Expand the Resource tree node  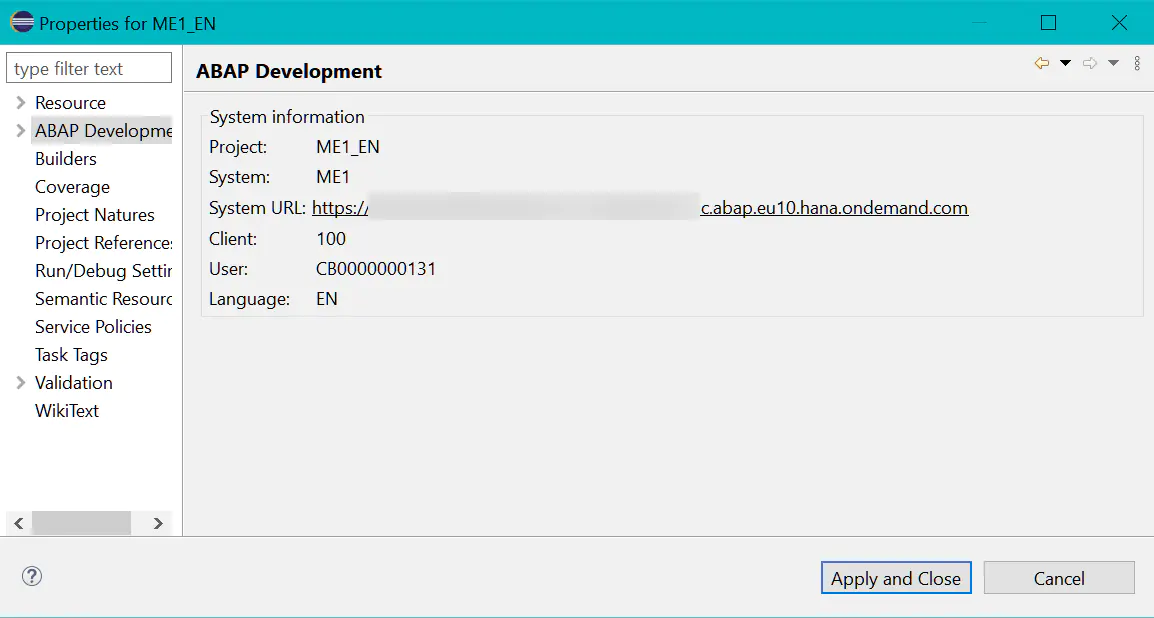point(19,102)
